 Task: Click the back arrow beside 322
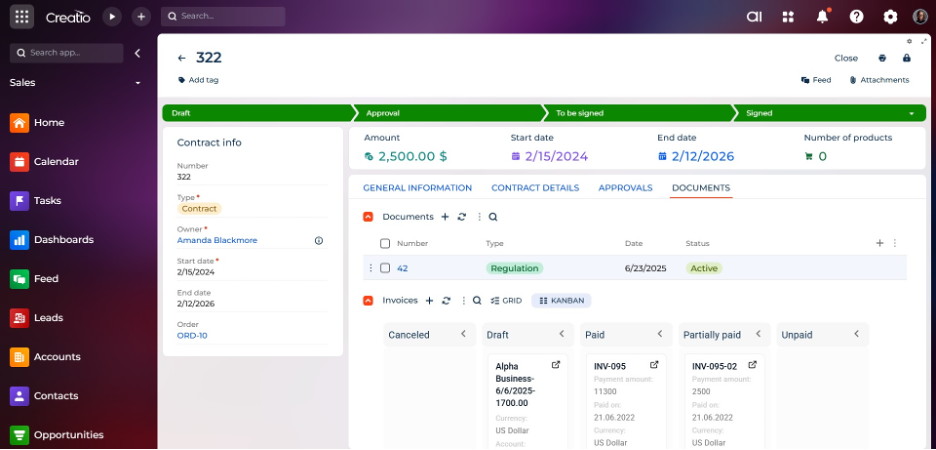coord(182,59)
